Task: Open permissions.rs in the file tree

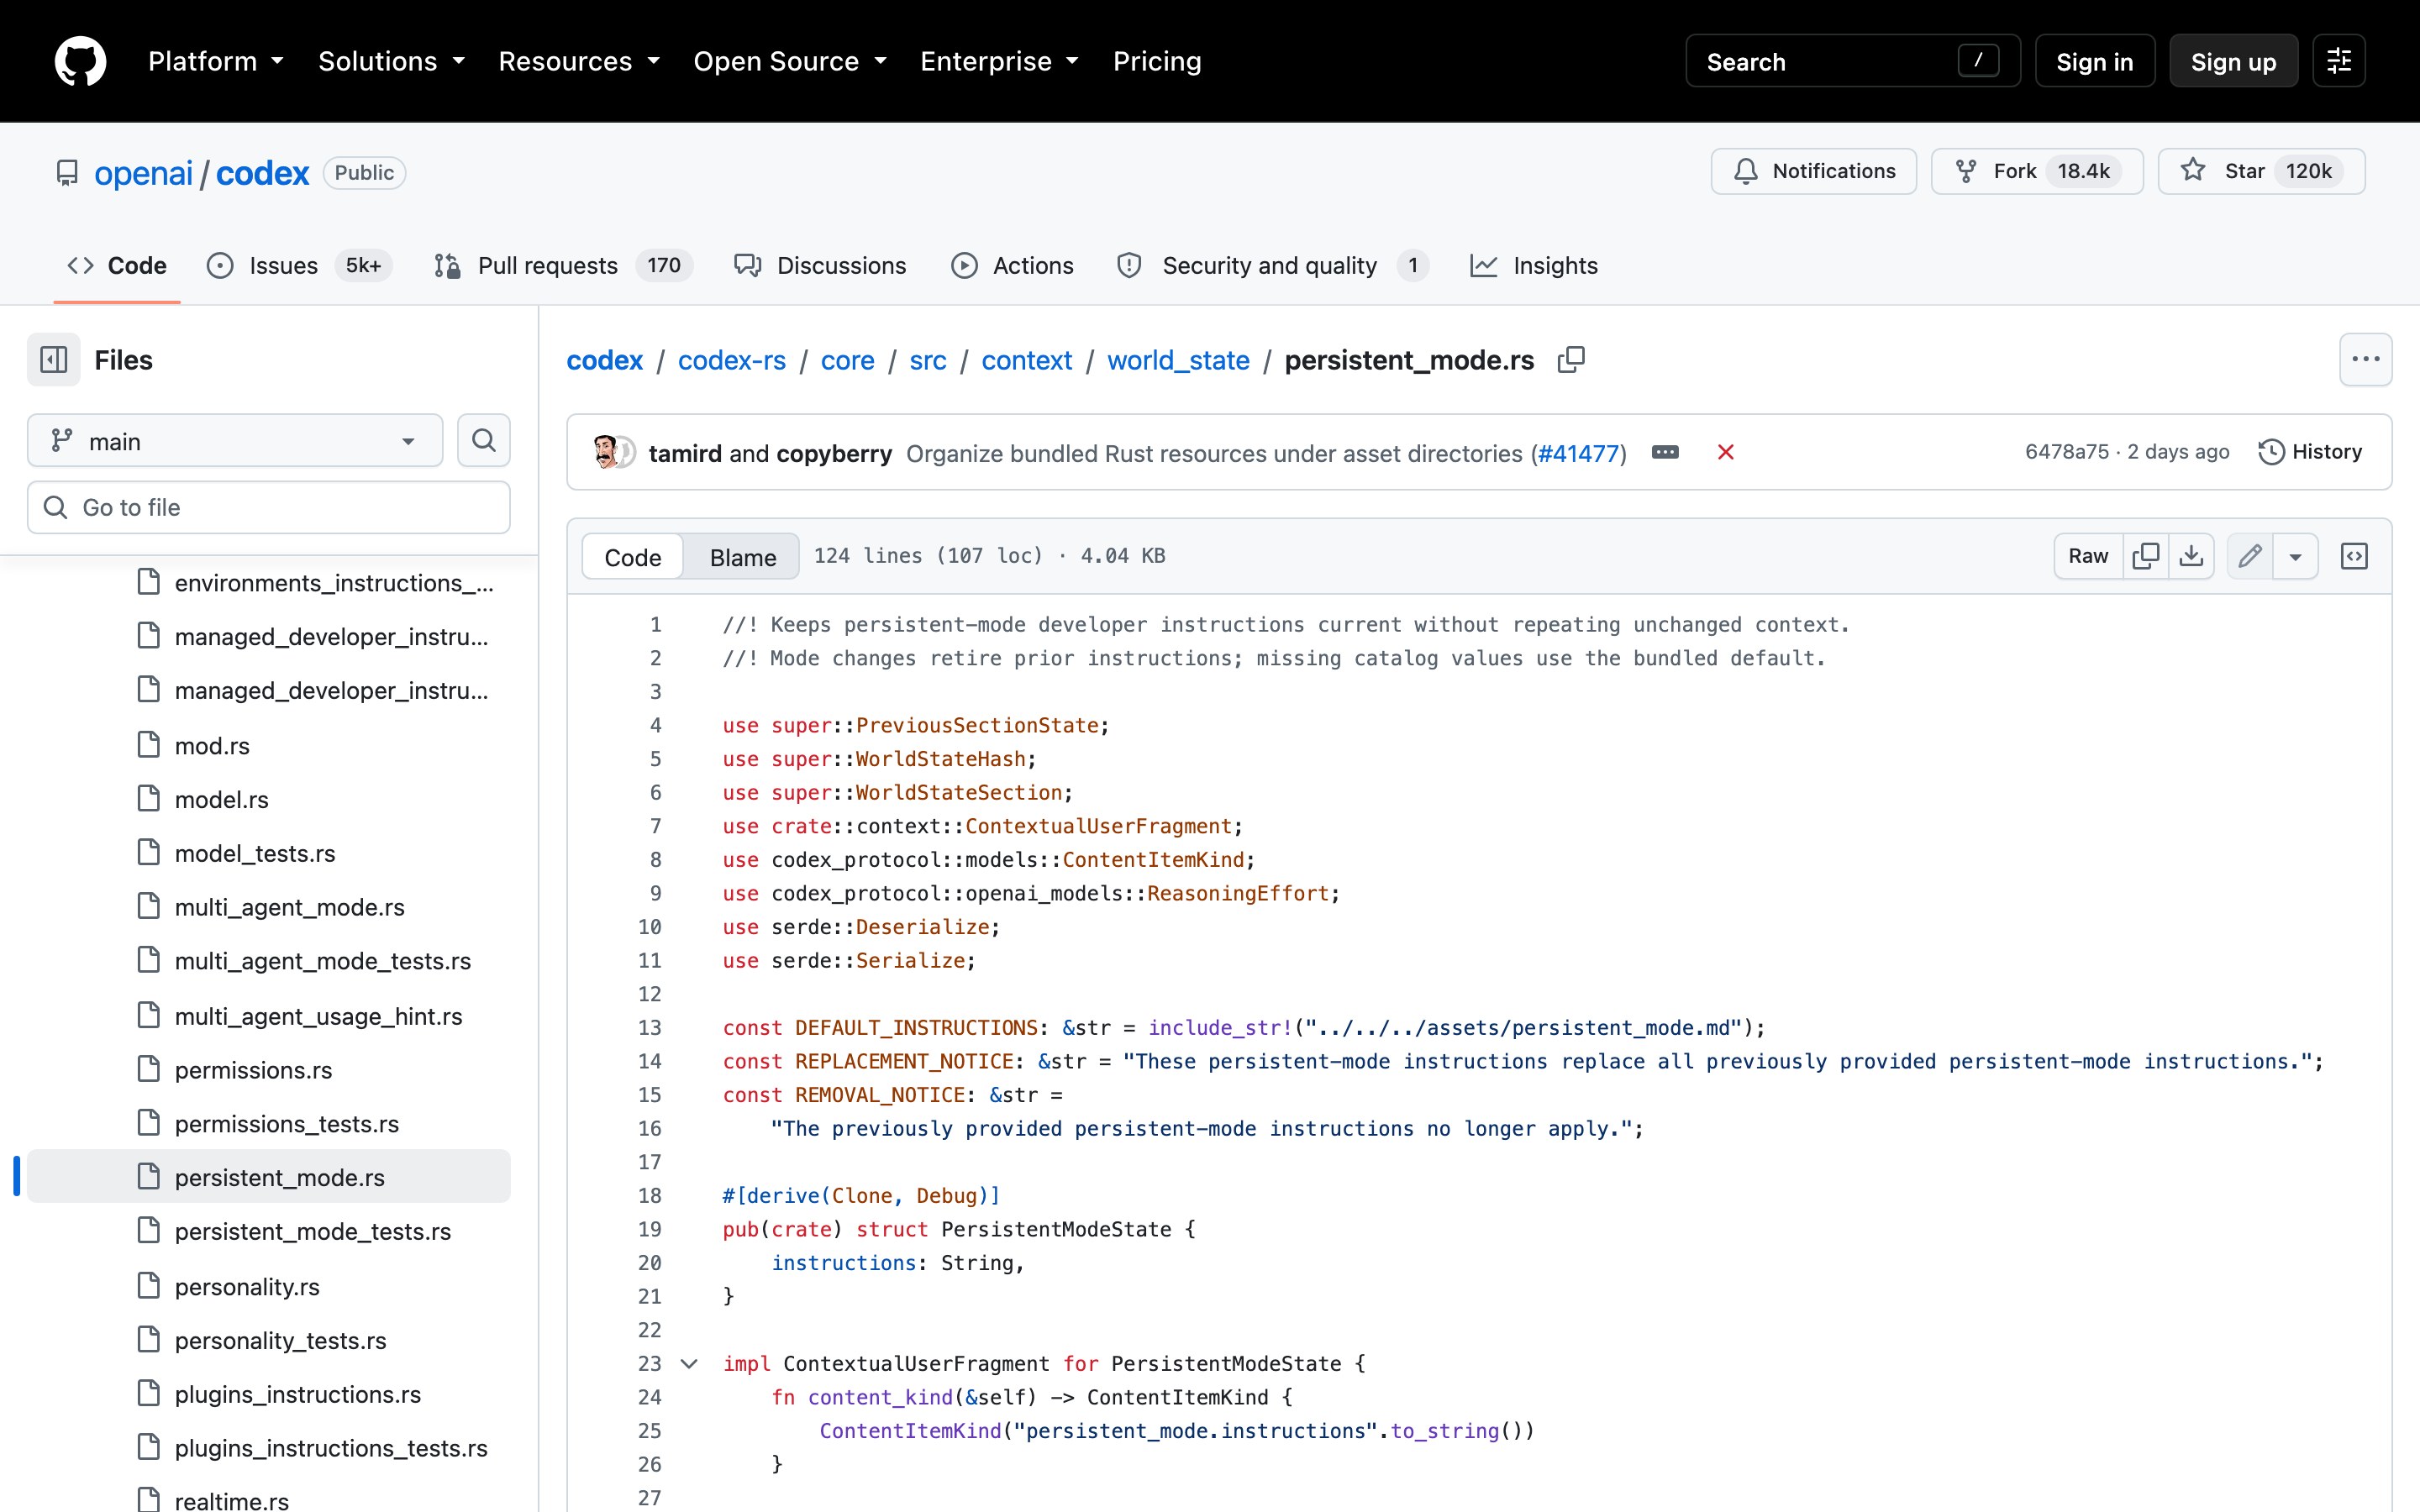Action: pyautogui.click(x=269, y=1070)
